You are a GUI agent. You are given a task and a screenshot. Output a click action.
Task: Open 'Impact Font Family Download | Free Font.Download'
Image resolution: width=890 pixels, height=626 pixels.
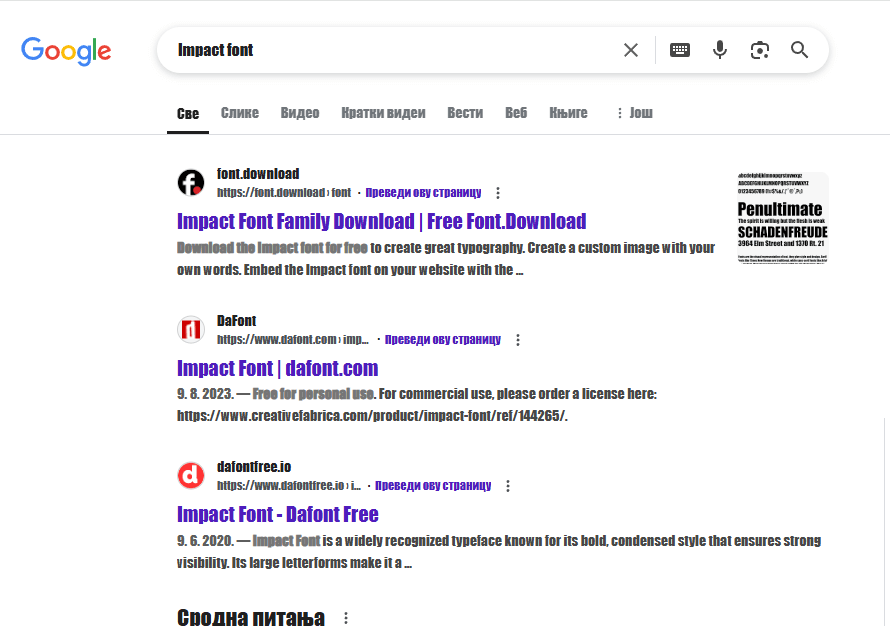pos(381,221)
